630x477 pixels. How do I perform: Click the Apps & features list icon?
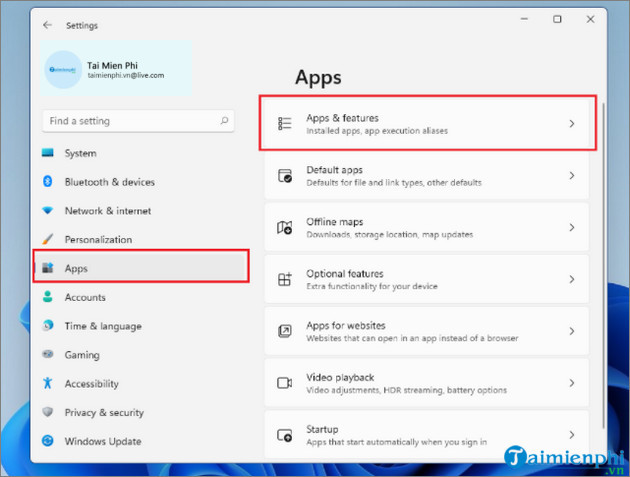pyautogui.click(x=284, y=123)
